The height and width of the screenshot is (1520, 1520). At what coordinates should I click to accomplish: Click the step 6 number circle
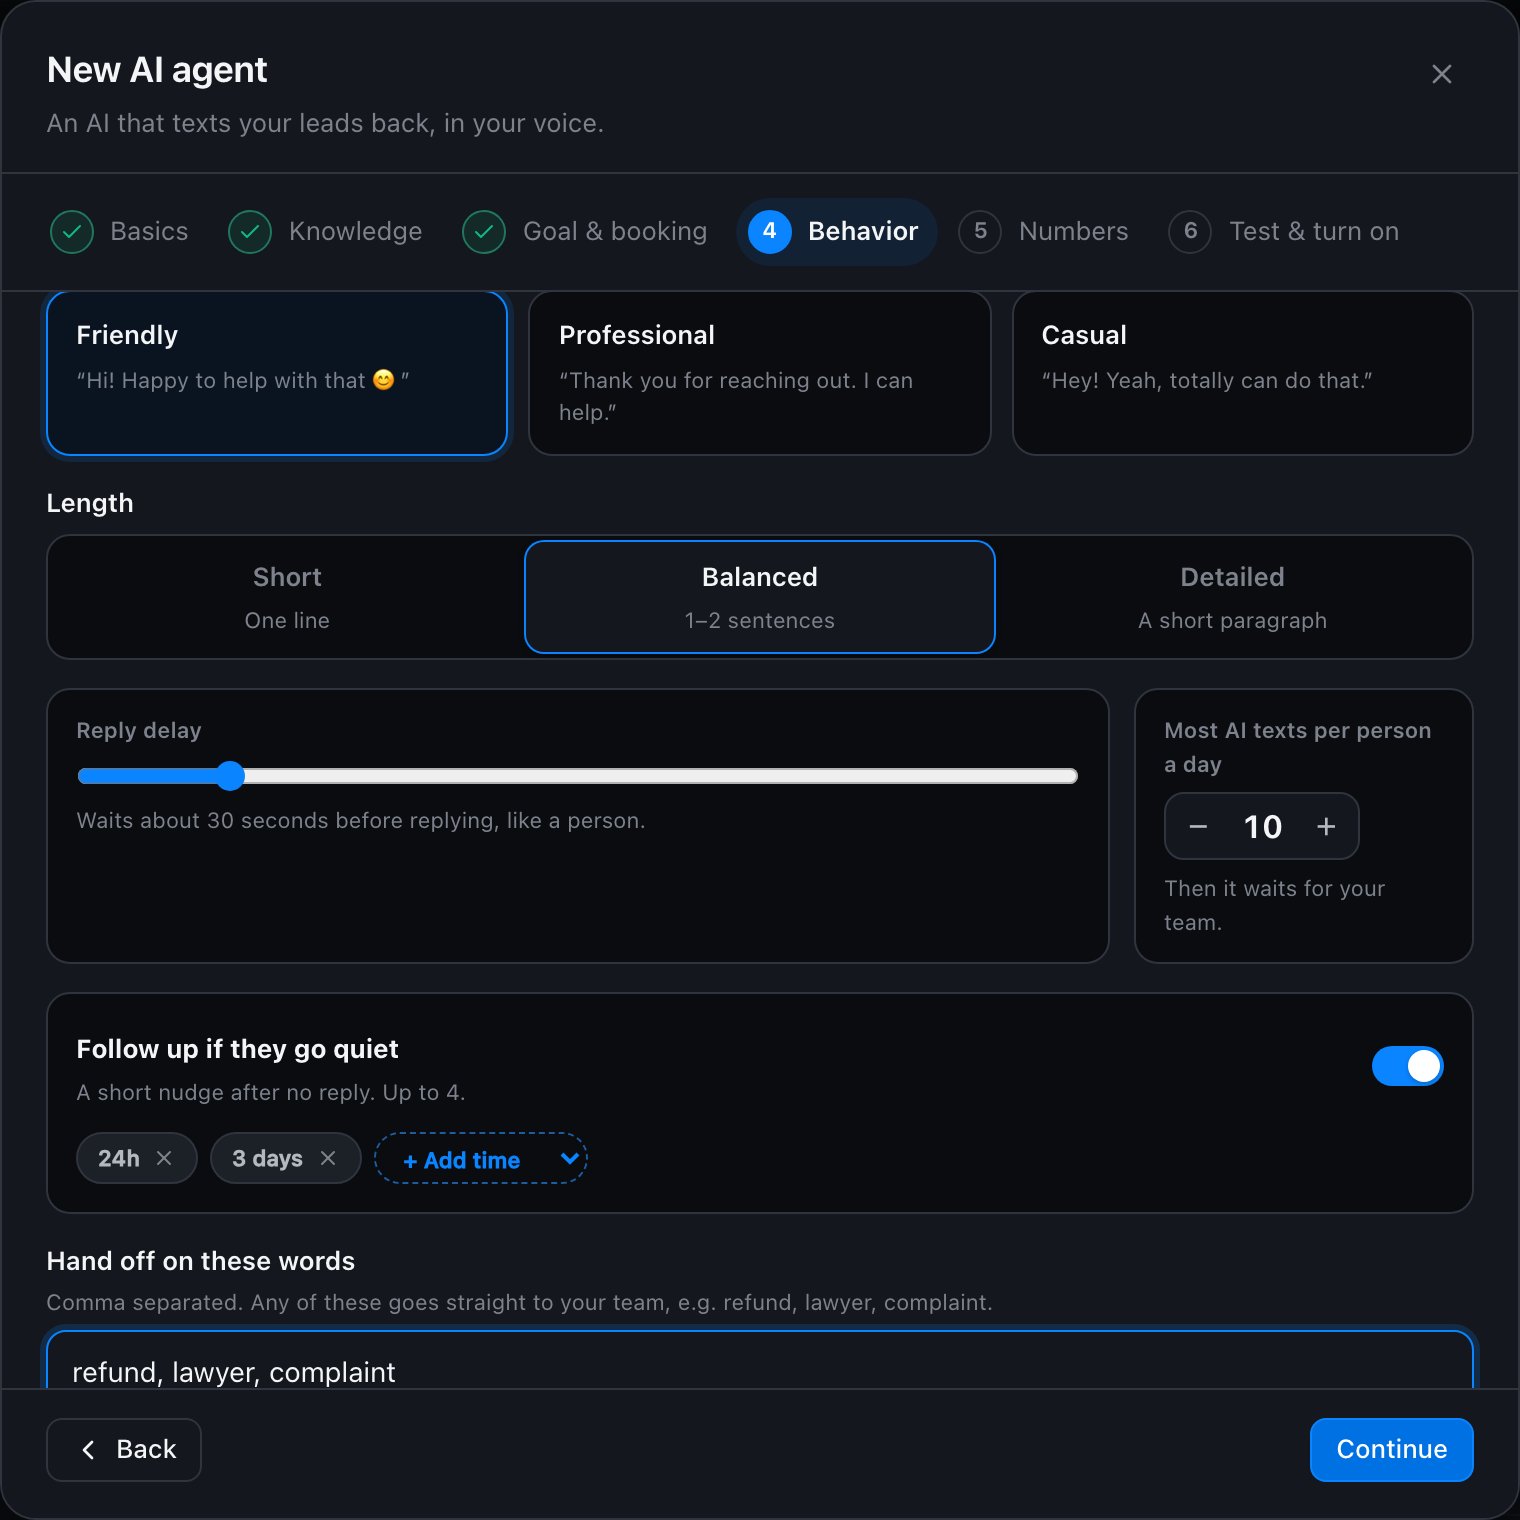coord(1190,232)
